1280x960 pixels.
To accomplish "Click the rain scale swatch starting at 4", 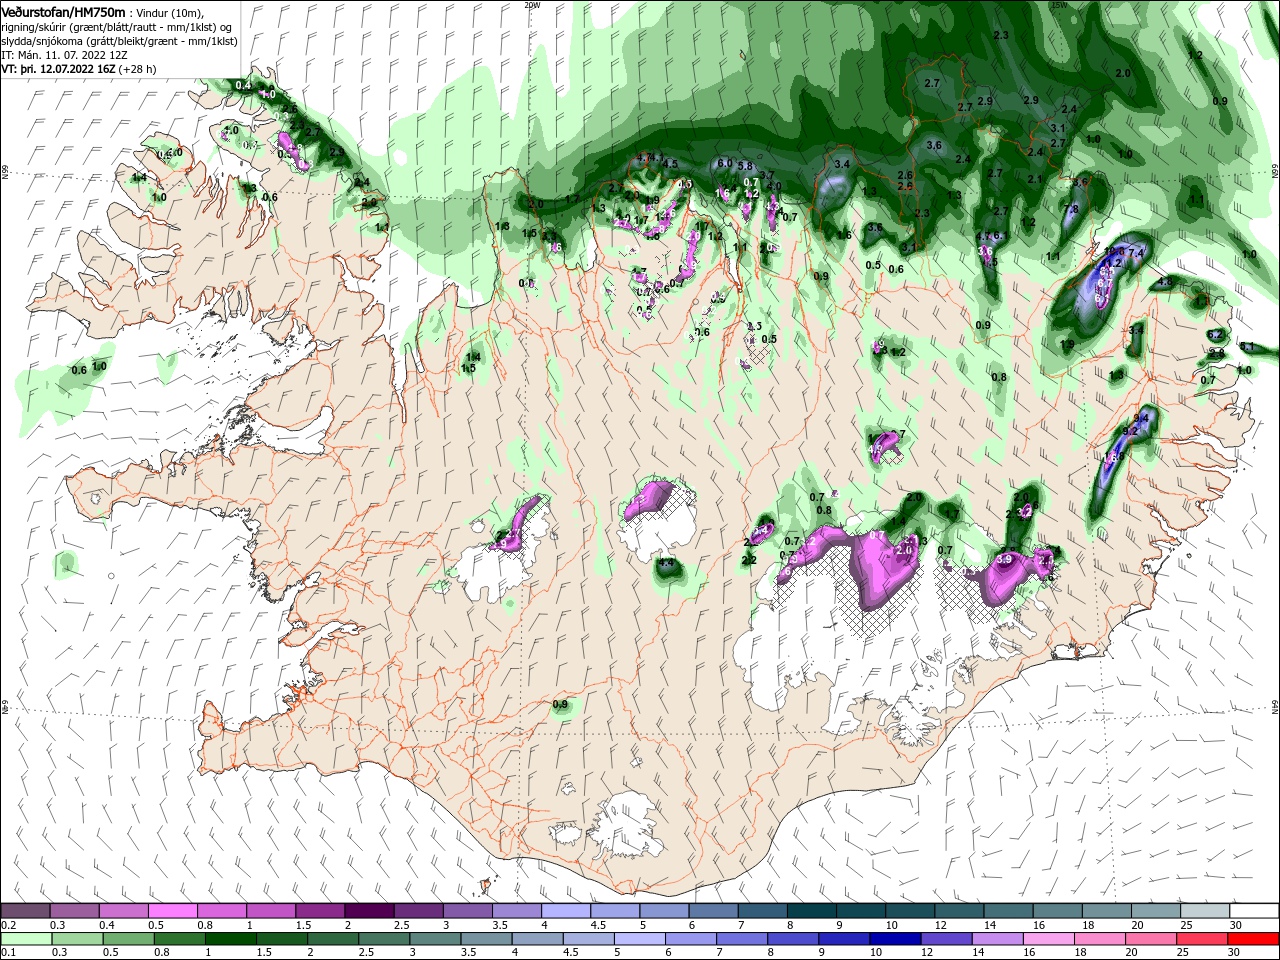I will pos(536,939).
